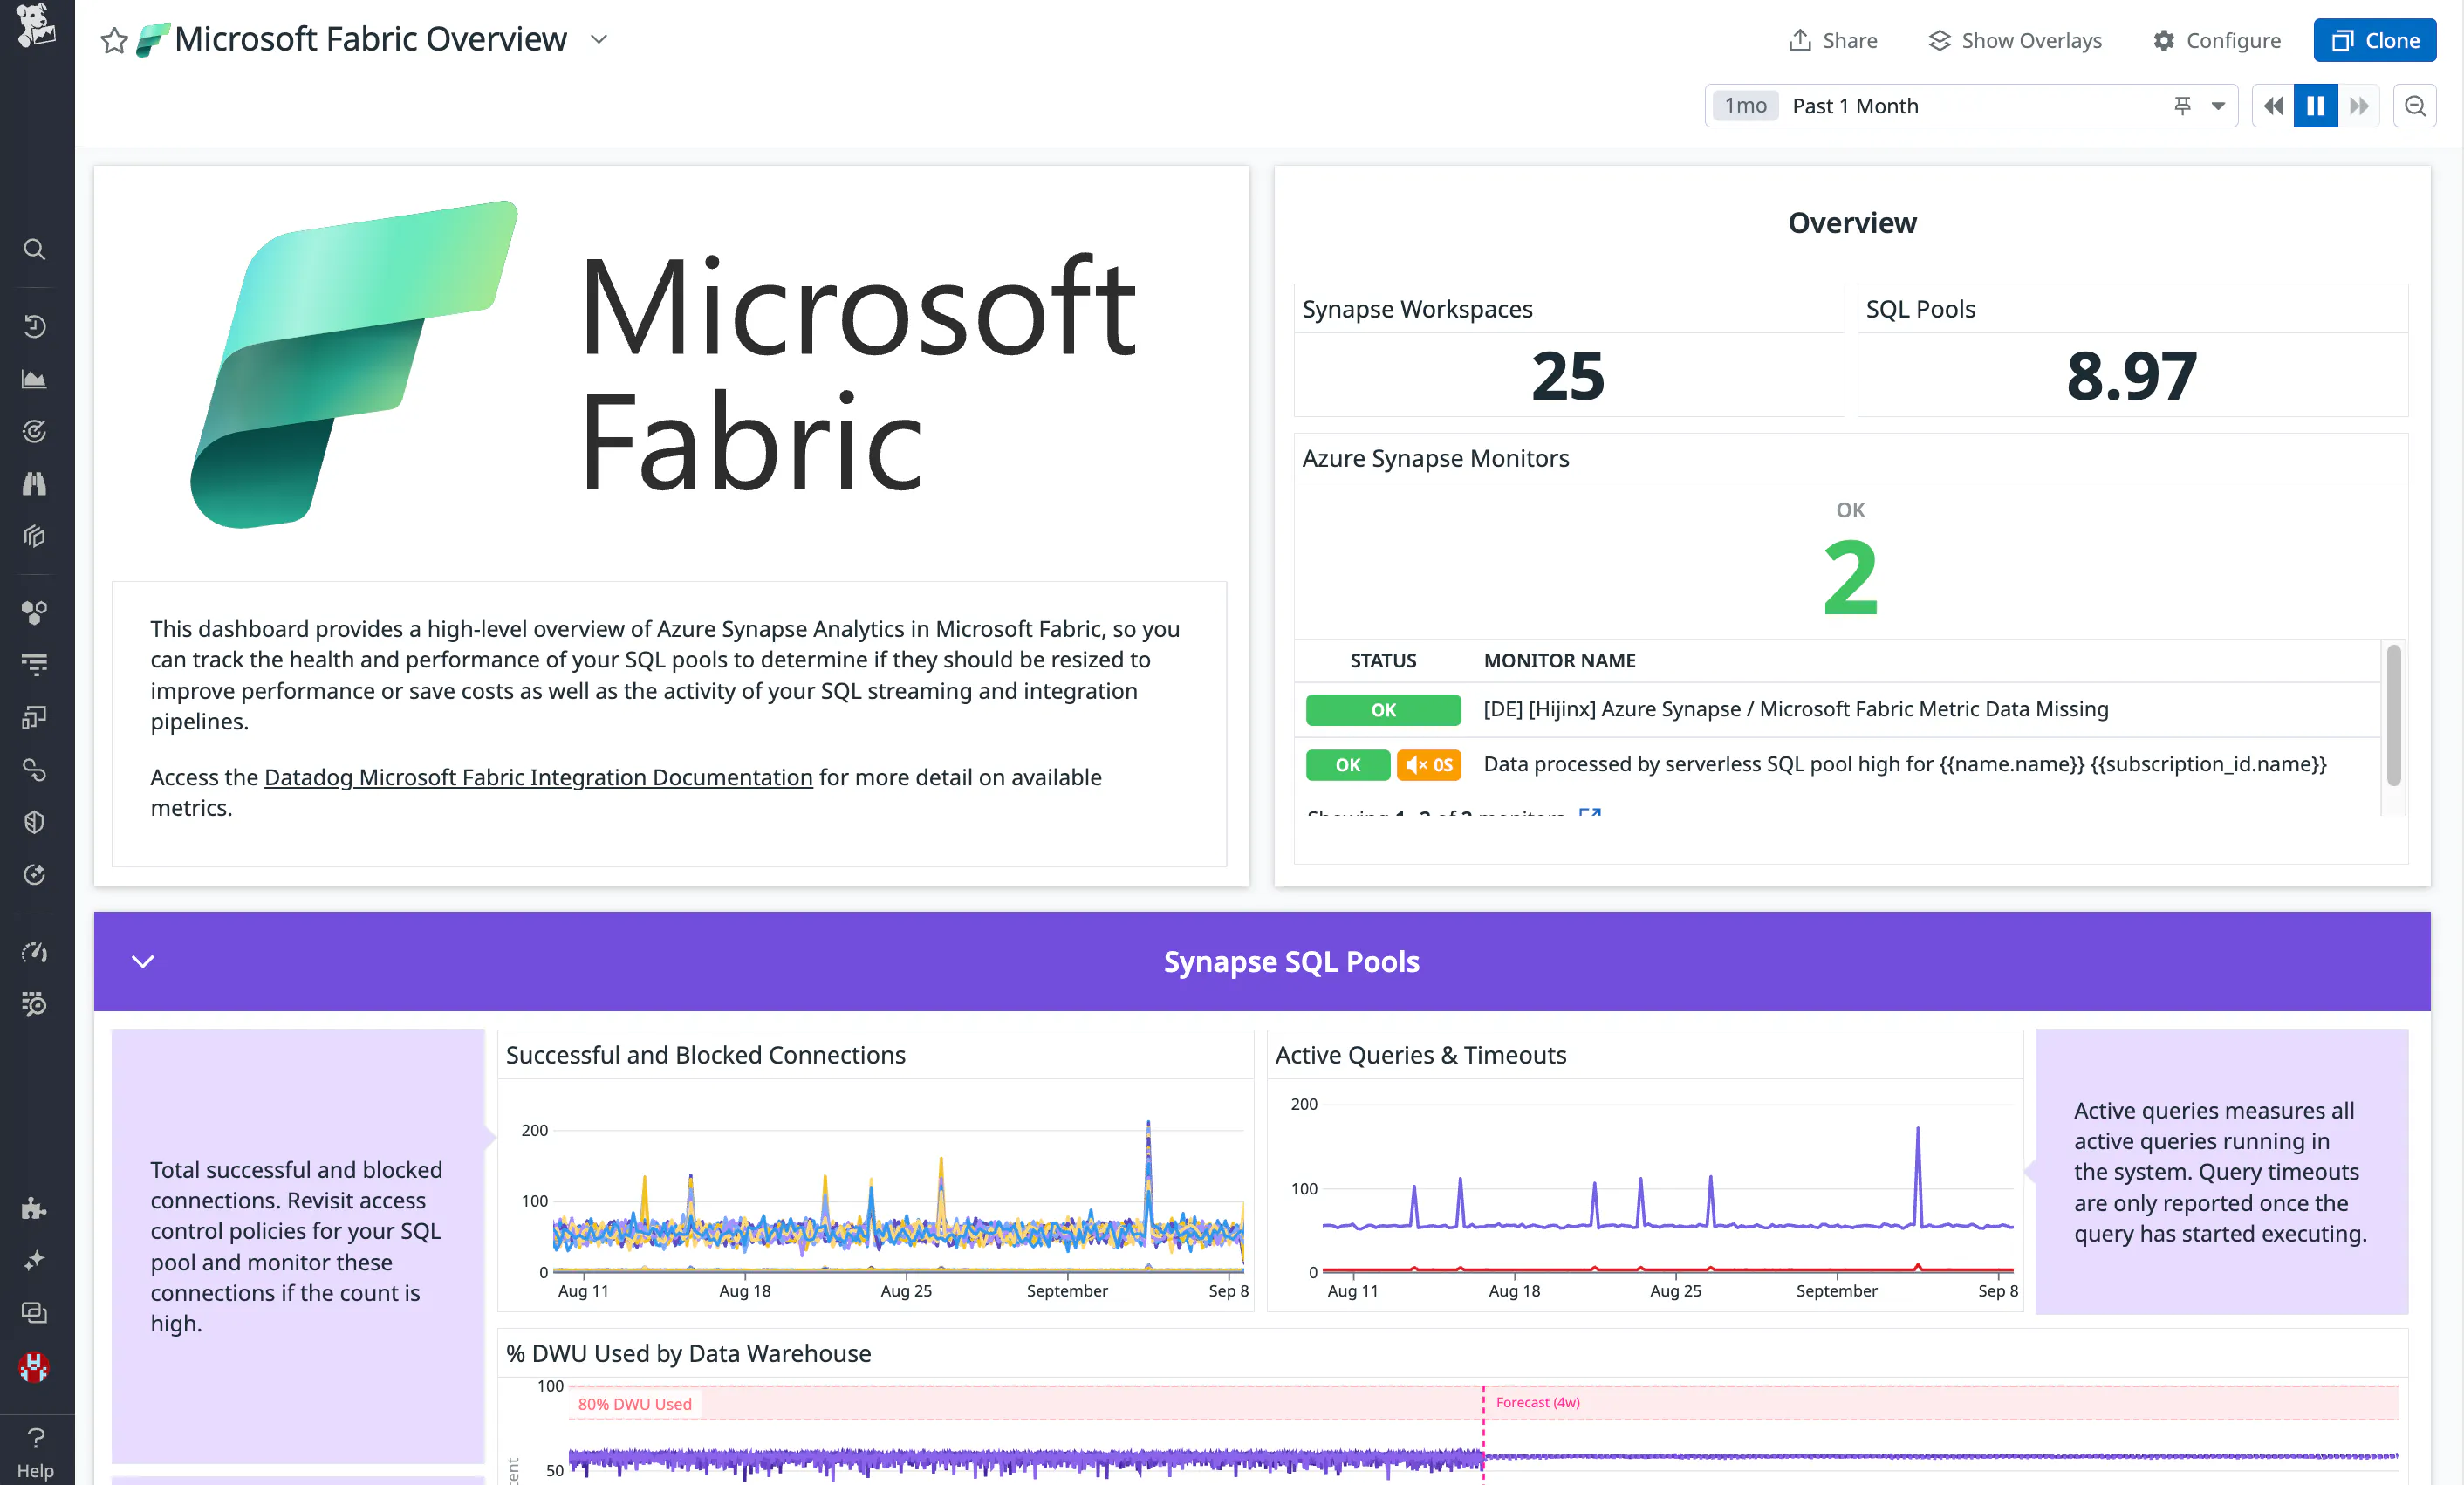Click the sparkles AI icon near sidebar bottom
Viewport: 2464px width, 1485px height.
point(35,1260)
